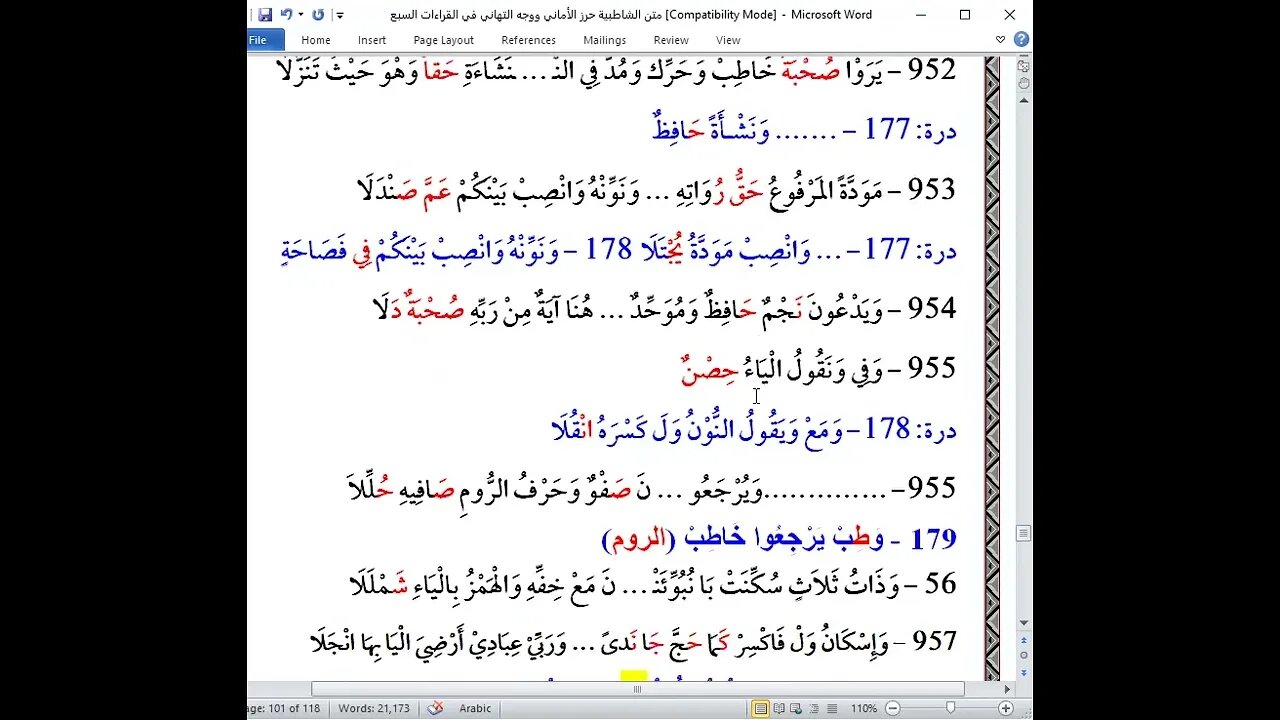Image resolution: width=1280 pixels, height=720 pixels.
Task: Open the Undo history dropdown arrow
Action: point(300,15)
